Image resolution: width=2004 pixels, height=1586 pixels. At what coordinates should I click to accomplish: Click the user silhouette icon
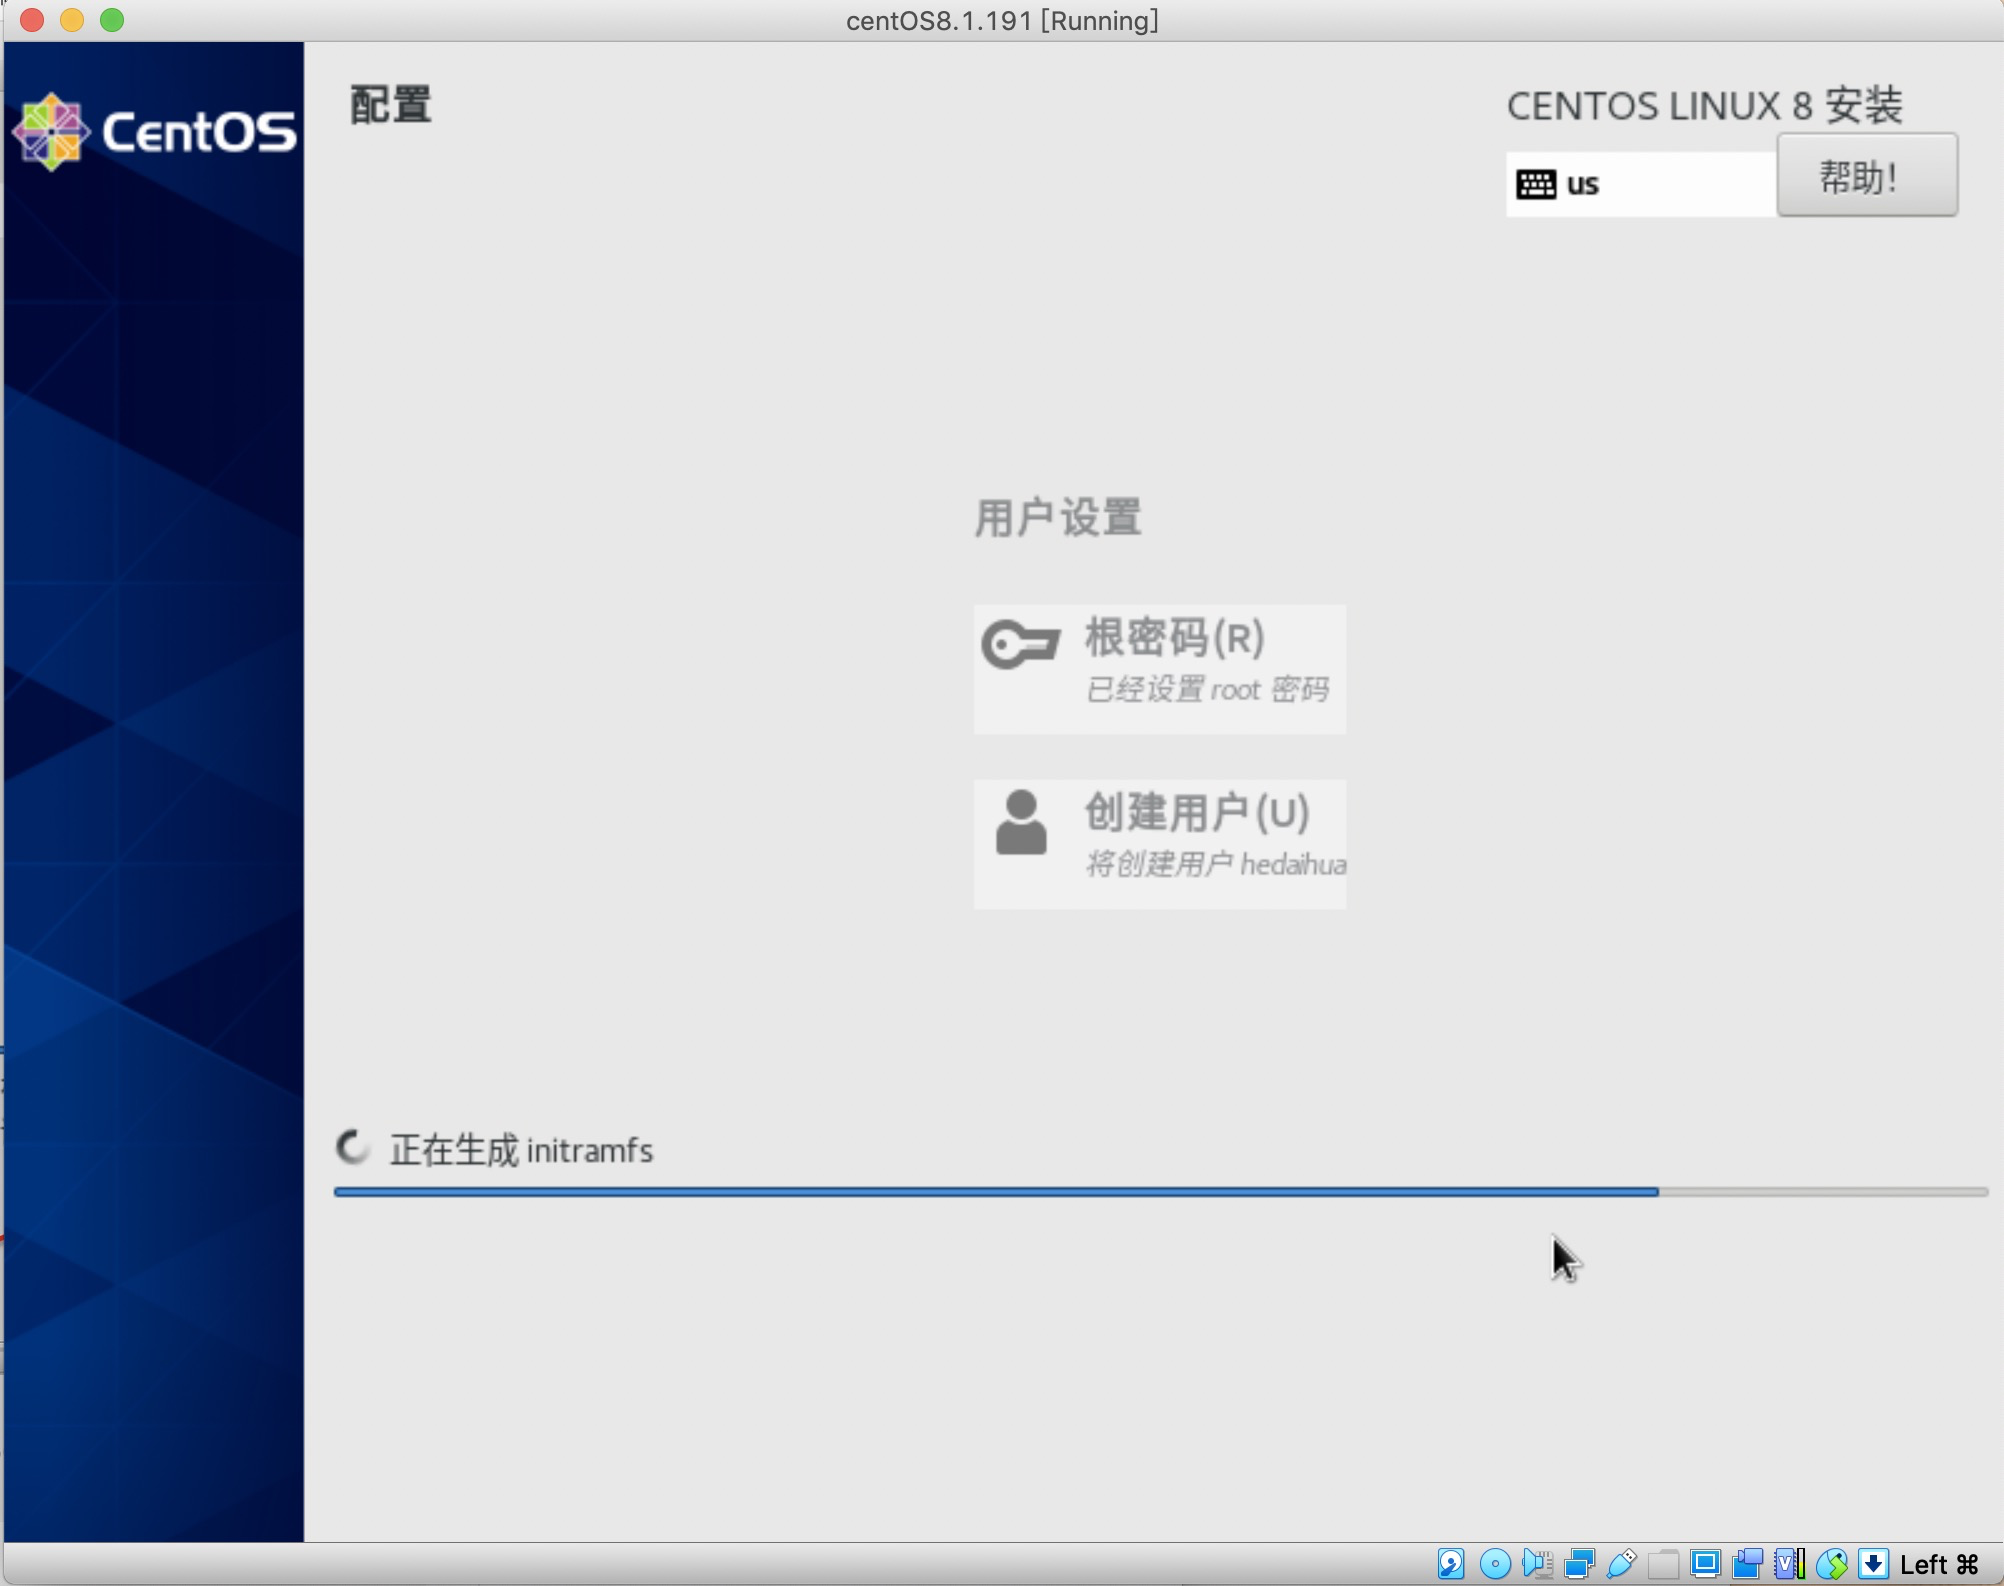[x=1021, y=822]
